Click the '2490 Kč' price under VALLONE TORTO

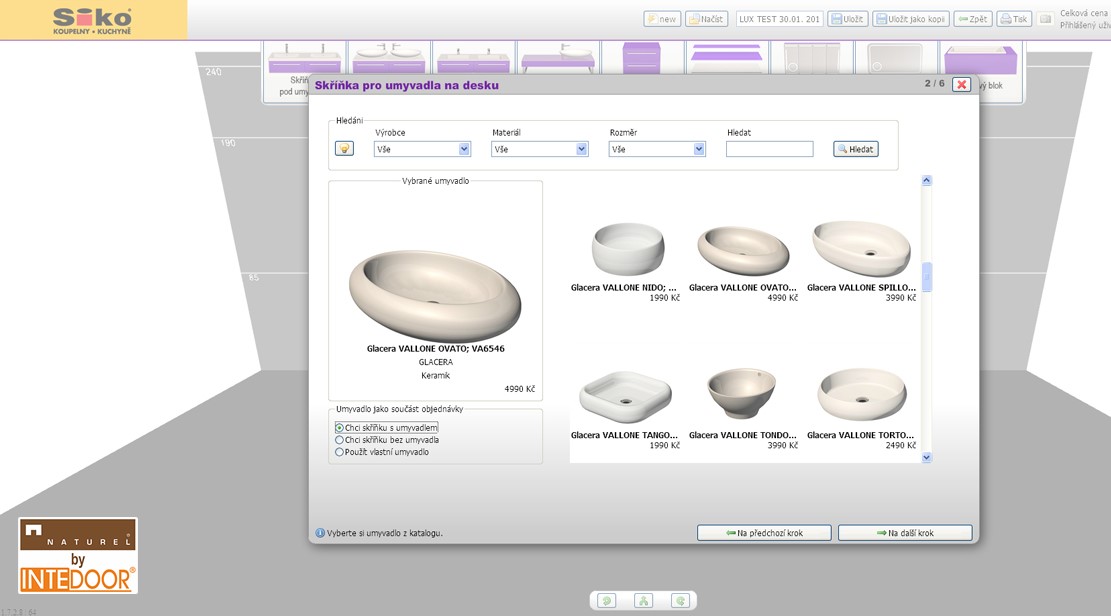901,446
